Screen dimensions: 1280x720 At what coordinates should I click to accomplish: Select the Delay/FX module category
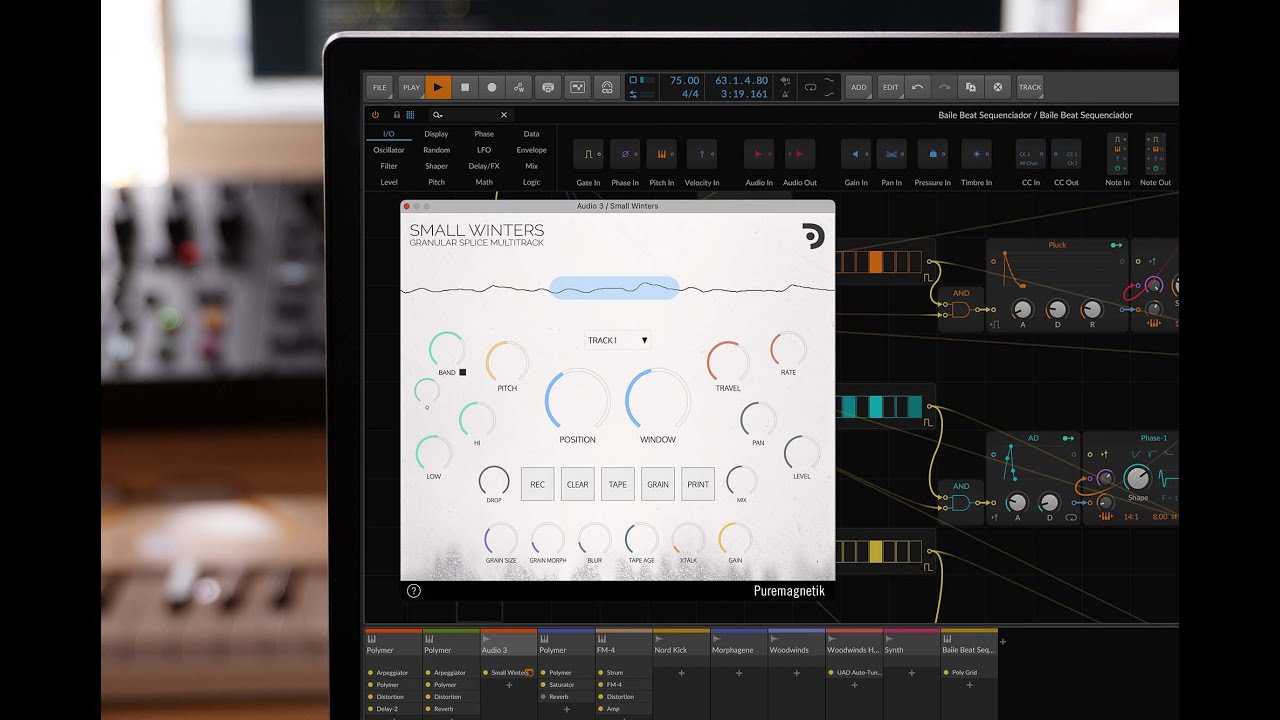coord(484,166)
